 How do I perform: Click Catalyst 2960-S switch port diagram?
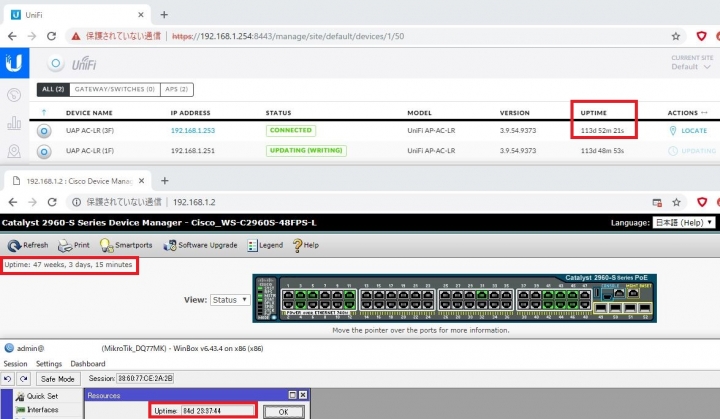coord(454,299)
